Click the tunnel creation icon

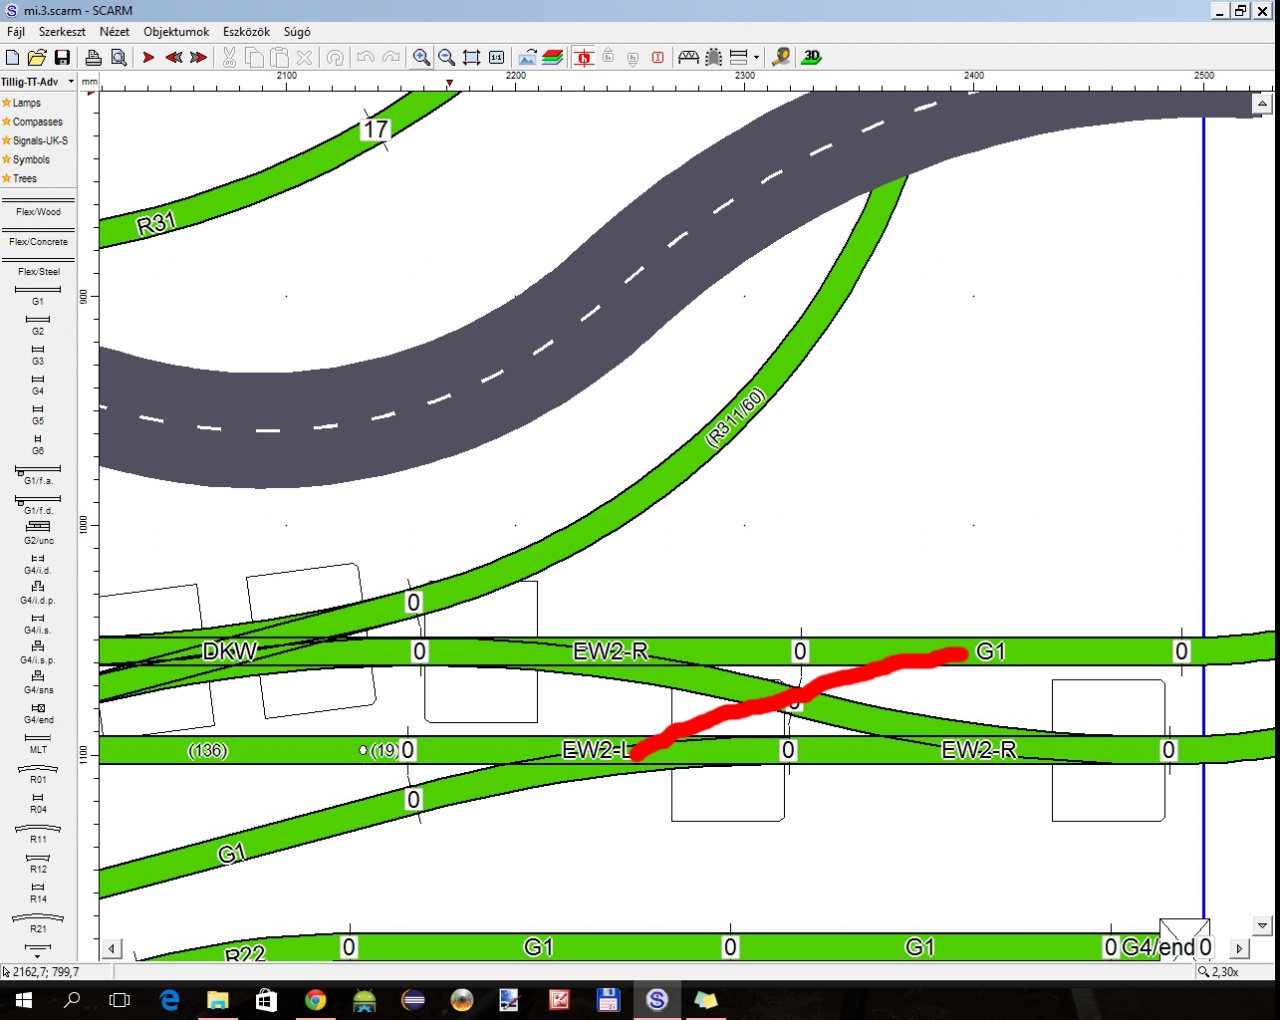[x=713, y=58]
